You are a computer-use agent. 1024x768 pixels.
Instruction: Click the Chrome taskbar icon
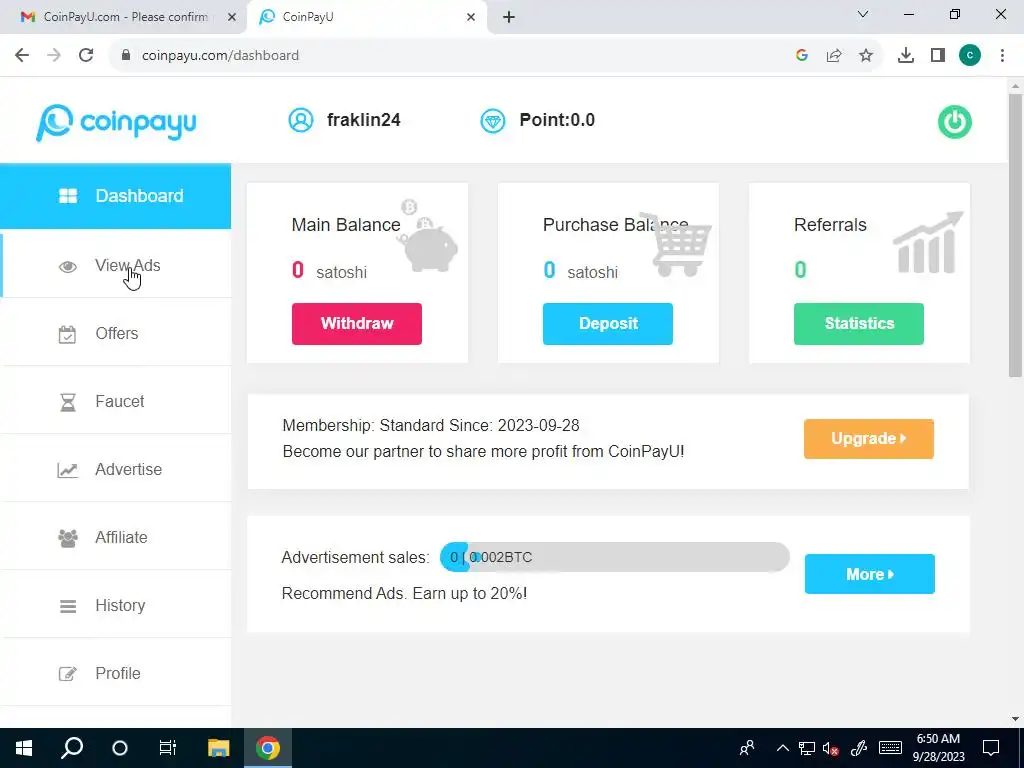(268, 748)
